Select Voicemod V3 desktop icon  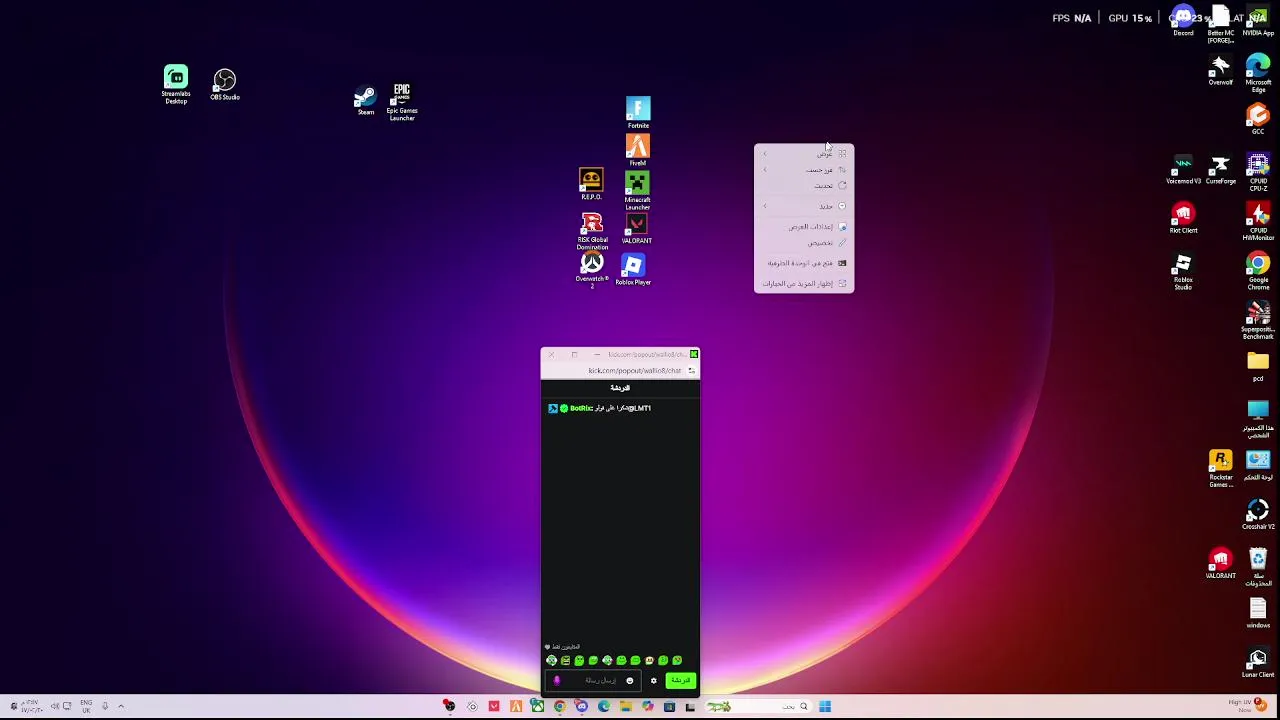pos(1183,170)
